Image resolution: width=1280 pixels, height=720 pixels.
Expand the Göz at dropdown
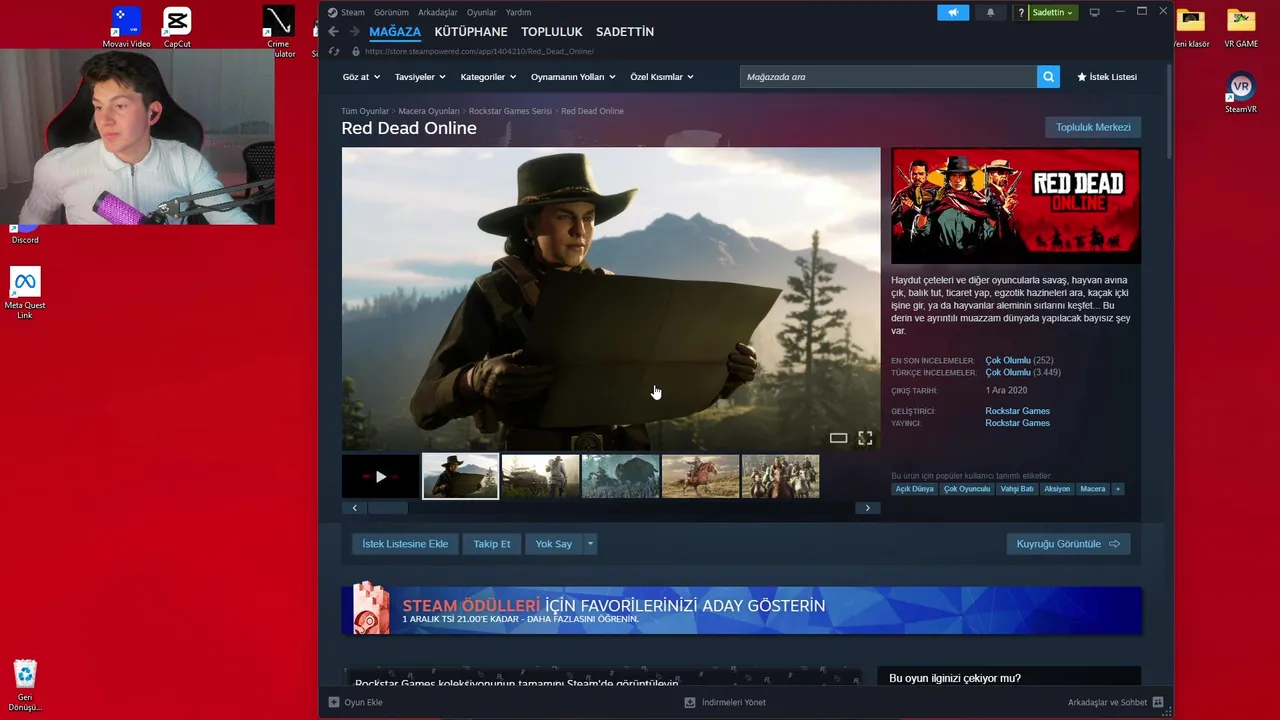coord(361,77)
